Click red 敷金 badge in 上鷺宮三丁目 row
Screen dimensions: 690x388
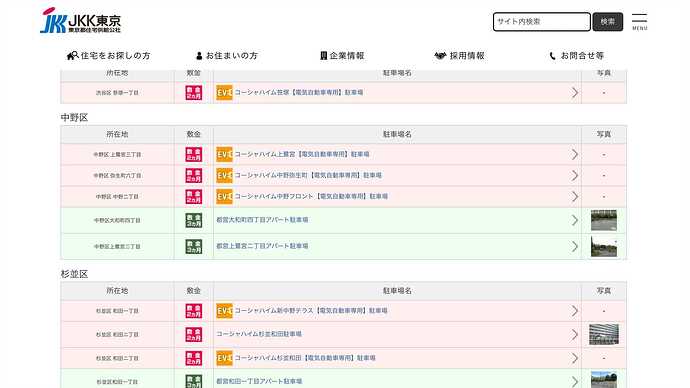point(194,154)
